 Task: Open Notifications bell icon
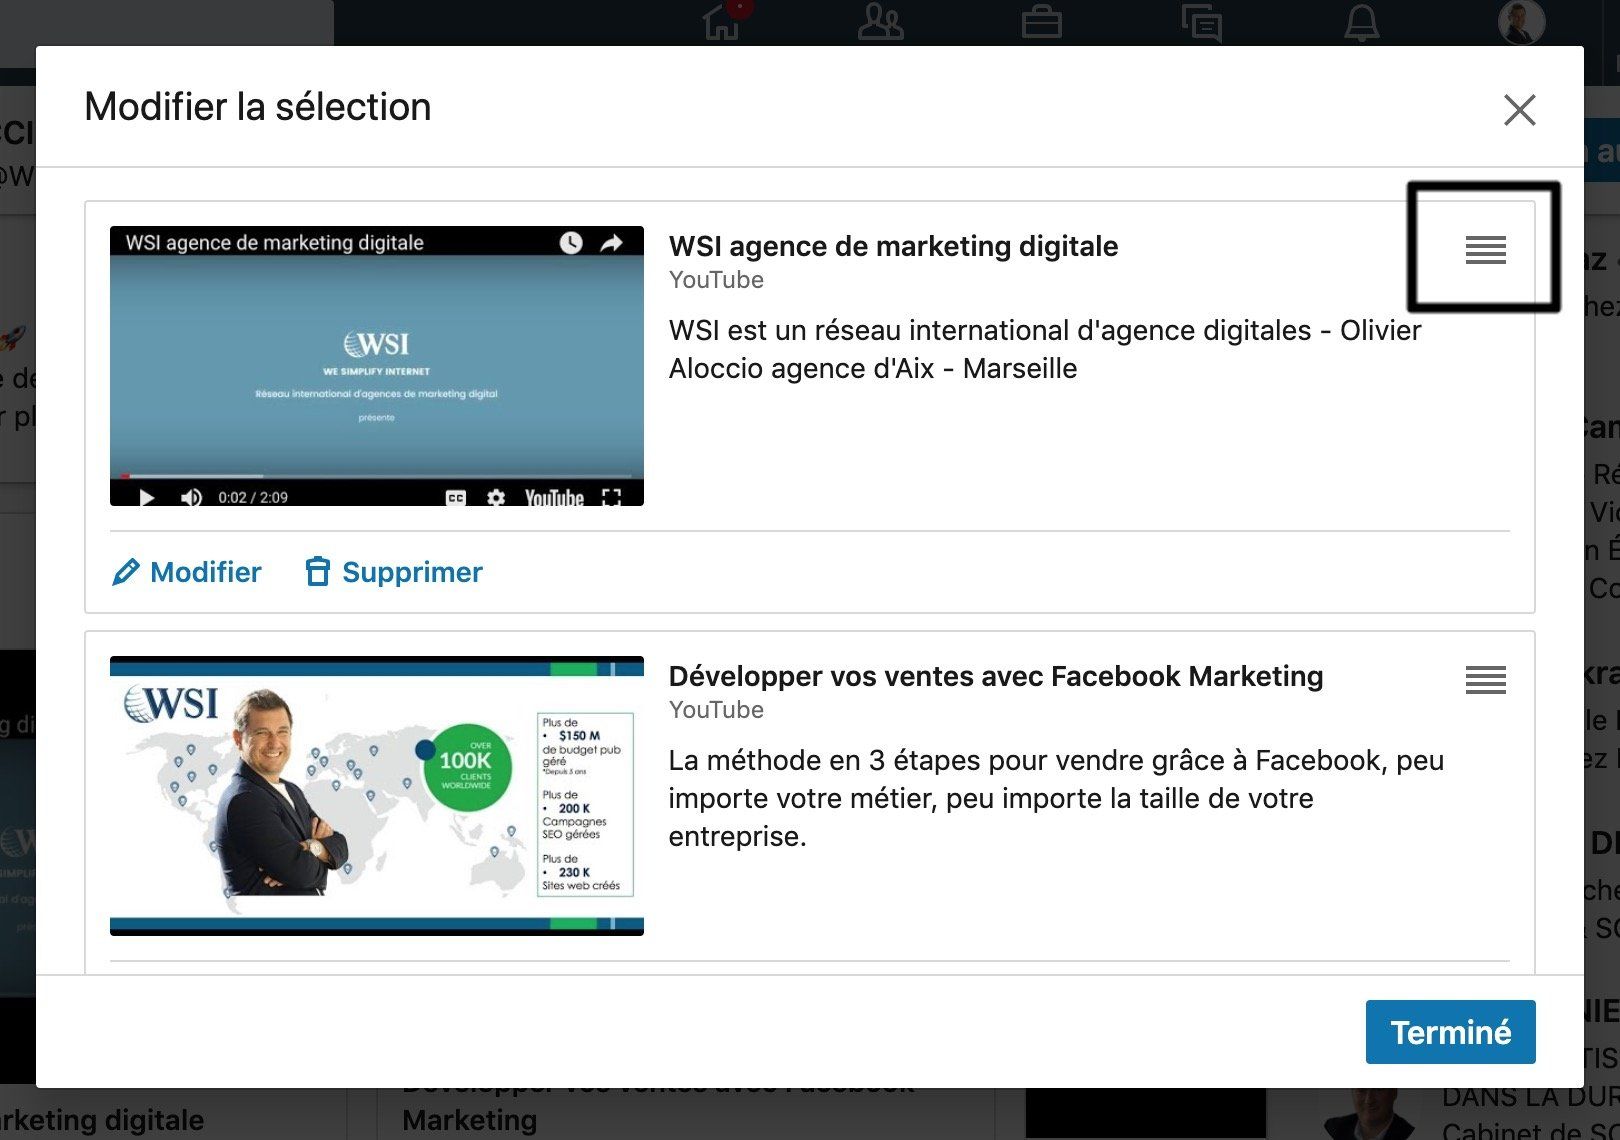click(x=1361, y=21)
